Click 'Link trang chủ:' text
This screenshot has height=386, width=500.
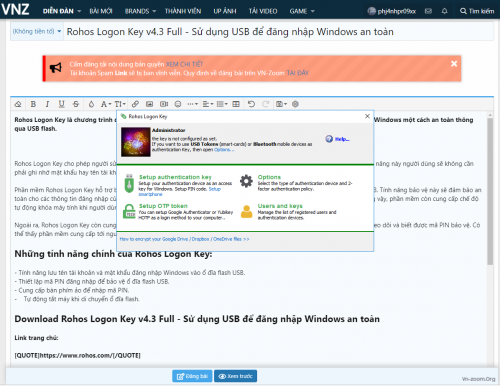click(x=36, y=338)
